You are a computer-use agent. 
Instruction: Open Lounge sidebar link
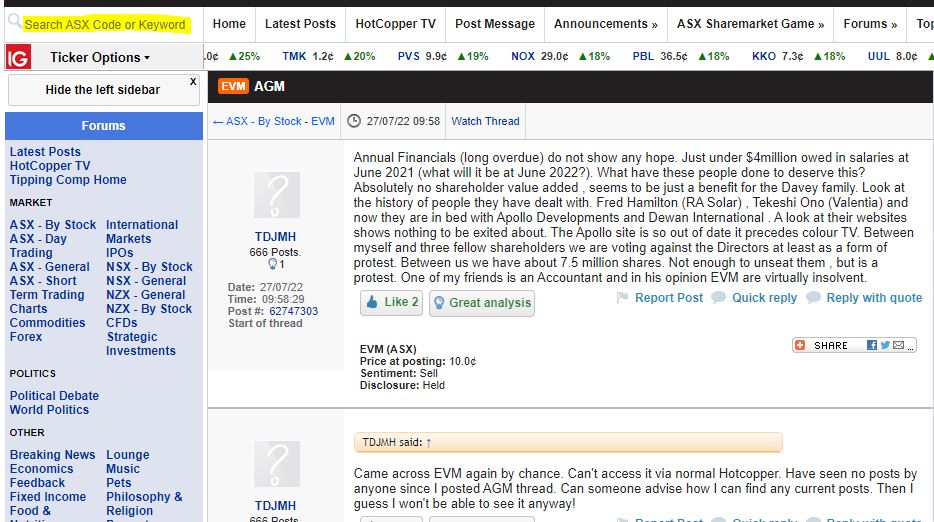tap(127, 455)
